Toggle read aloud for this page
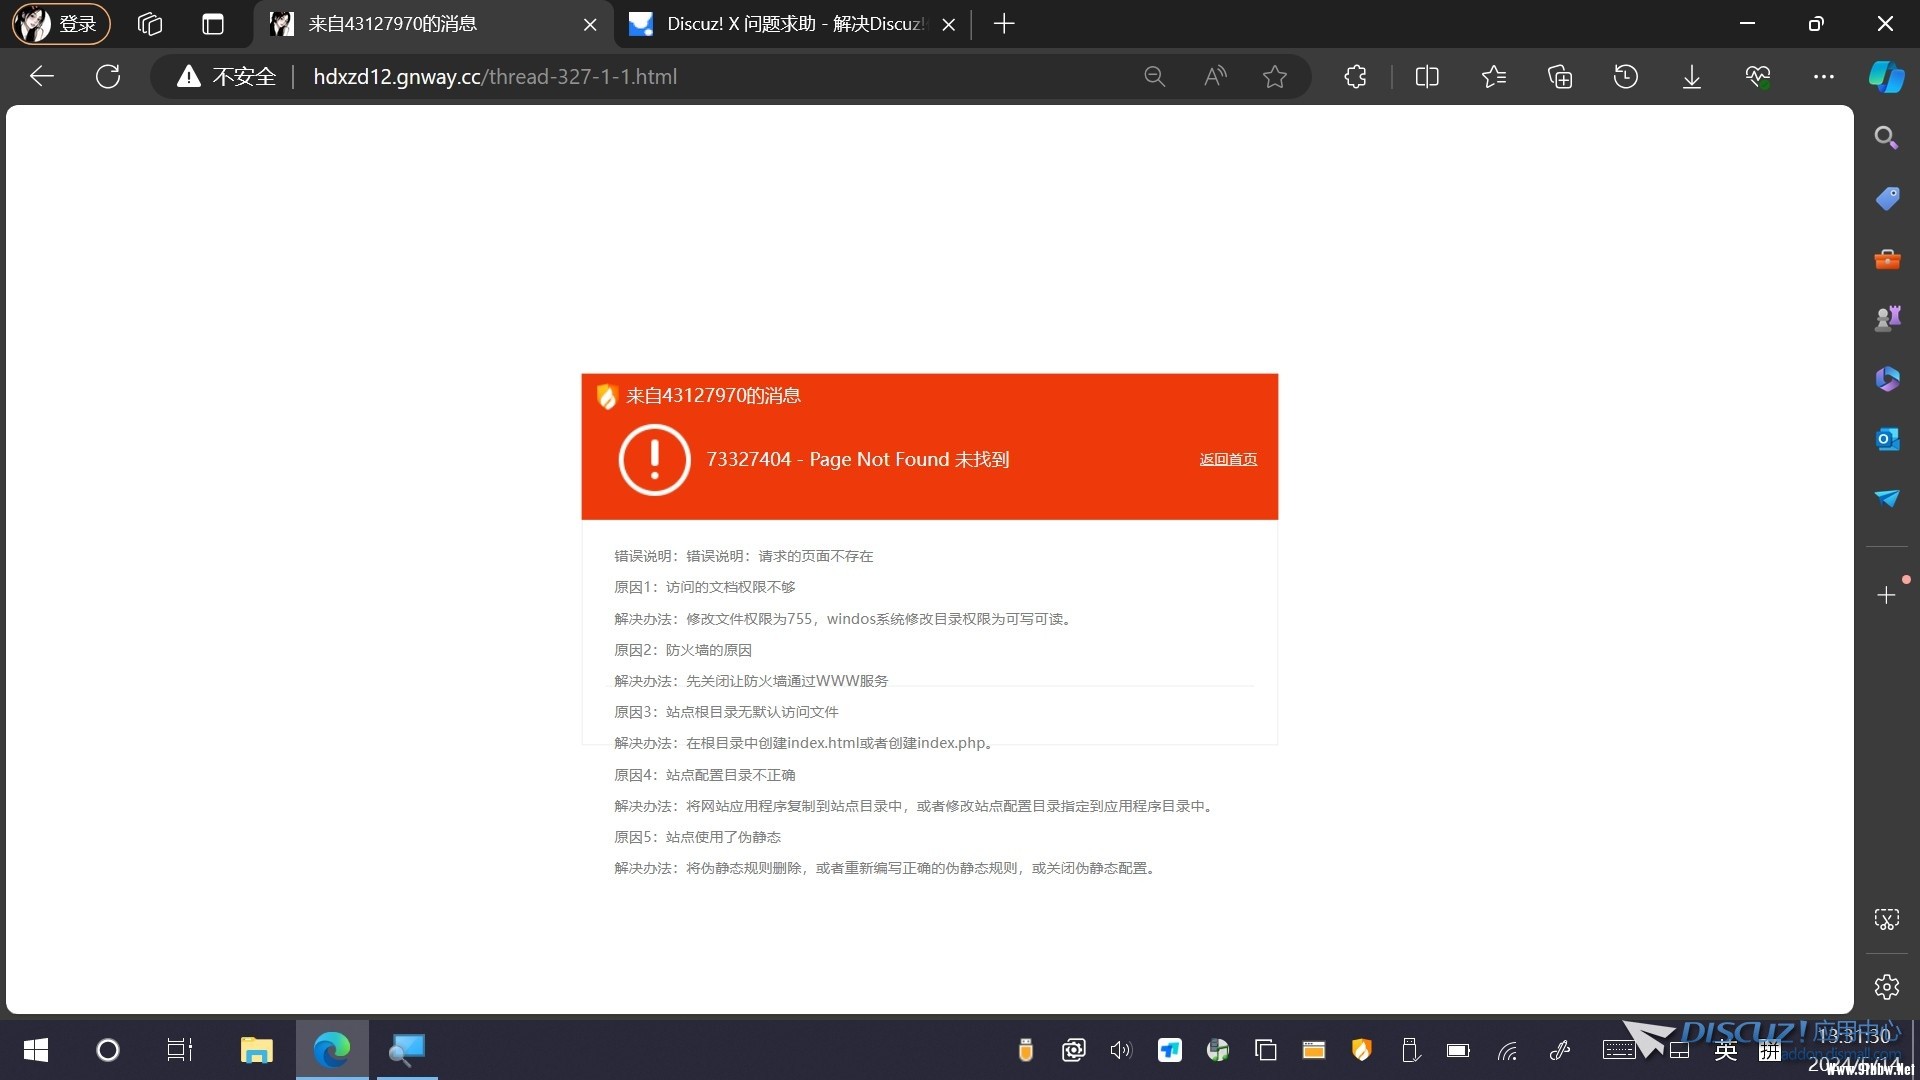Screen dimensions: 1920x1080 [1215, 76]
